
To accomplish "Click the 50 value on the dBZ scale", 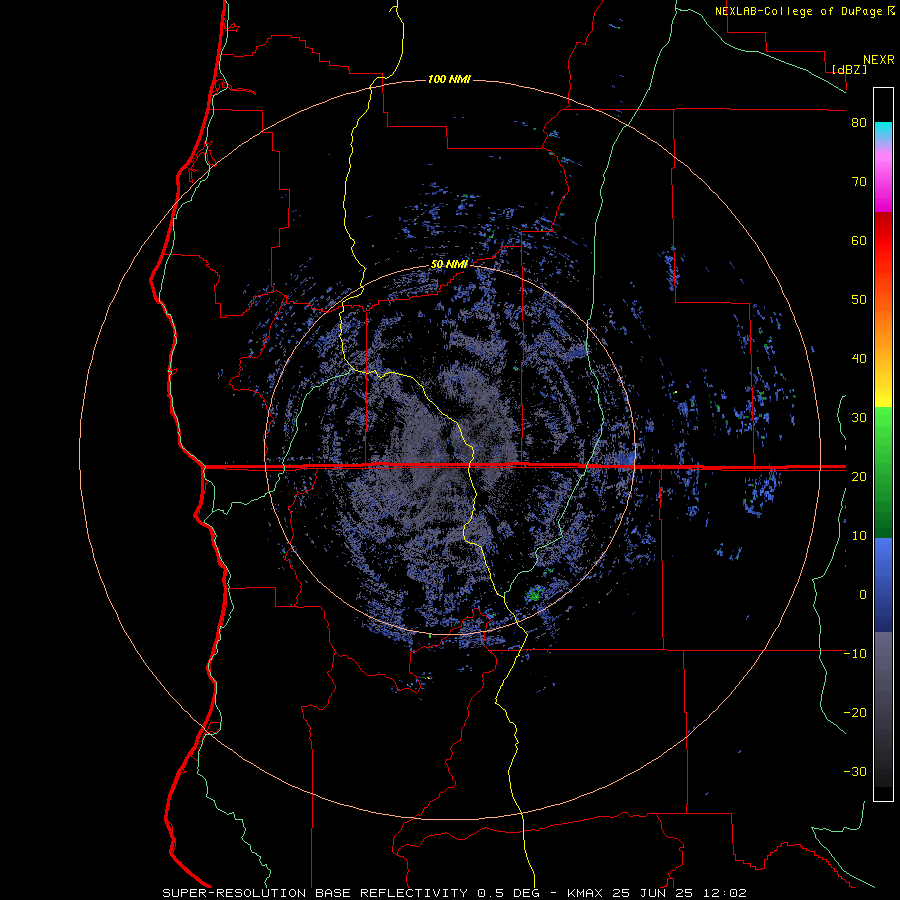I will click(x=859, y=300).
